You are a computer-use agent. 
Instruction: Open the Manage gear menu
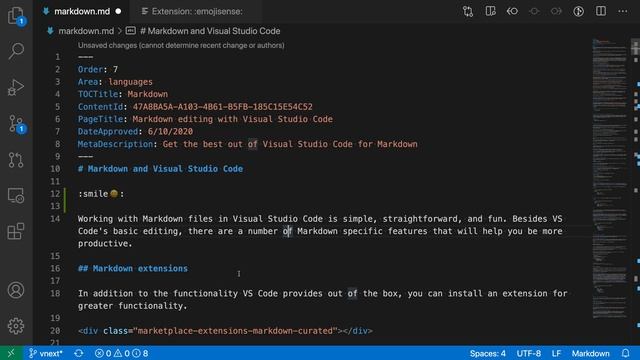[x=16, y=326]
